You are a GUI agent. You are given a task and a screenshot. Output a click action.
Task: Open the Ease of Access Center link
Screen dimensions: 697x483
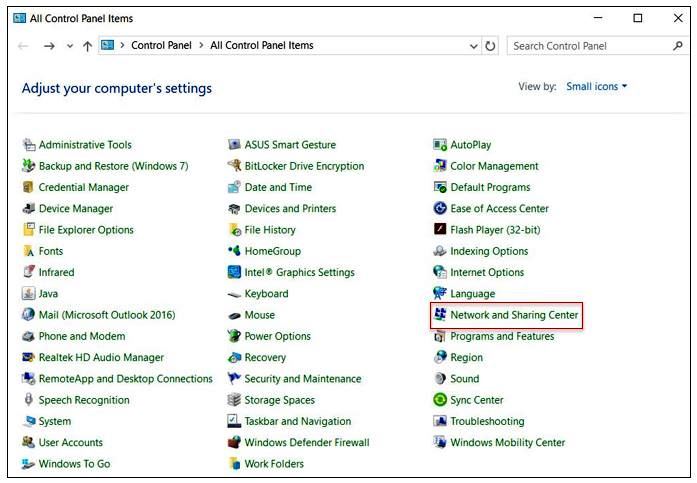click(500, 208)
